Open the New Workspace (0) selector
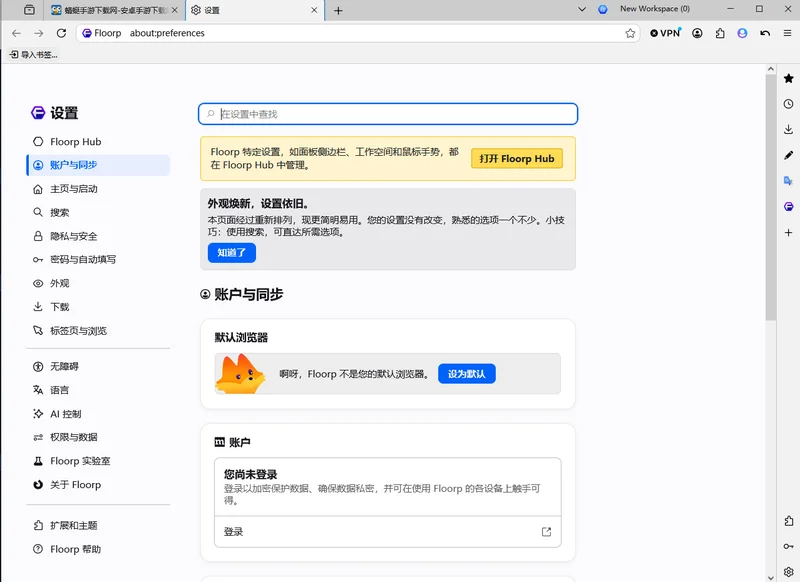Screen dimensions: 800x582 [655, 9]
